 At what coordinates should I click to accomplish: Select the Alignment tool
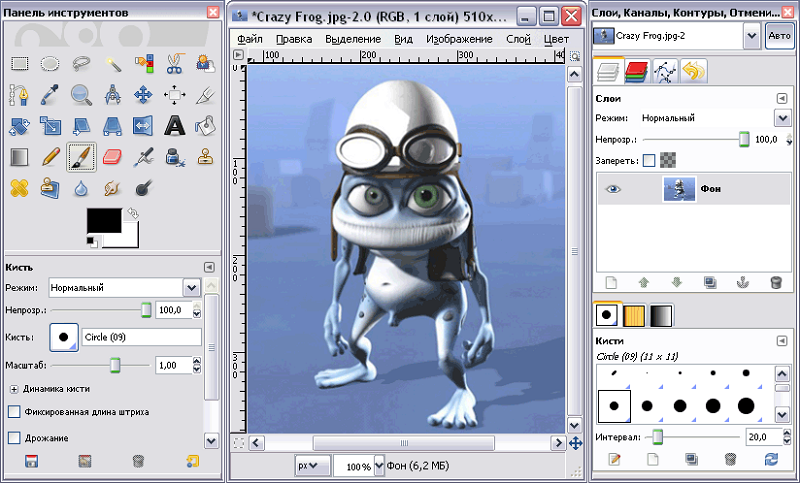point(174,95)
